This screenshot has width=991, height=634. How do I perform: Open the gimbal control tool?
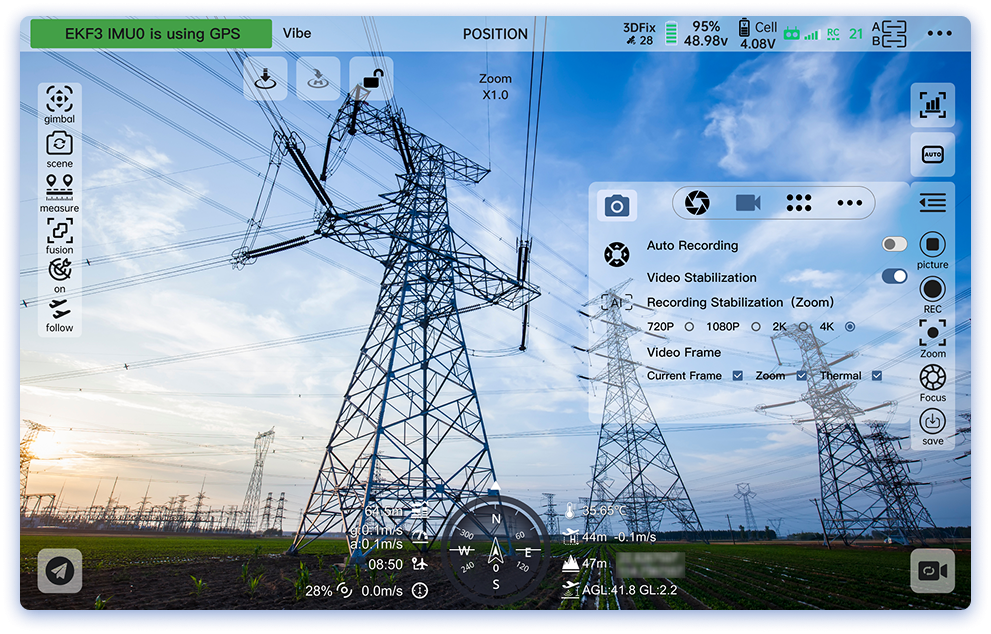coord(60,100)
